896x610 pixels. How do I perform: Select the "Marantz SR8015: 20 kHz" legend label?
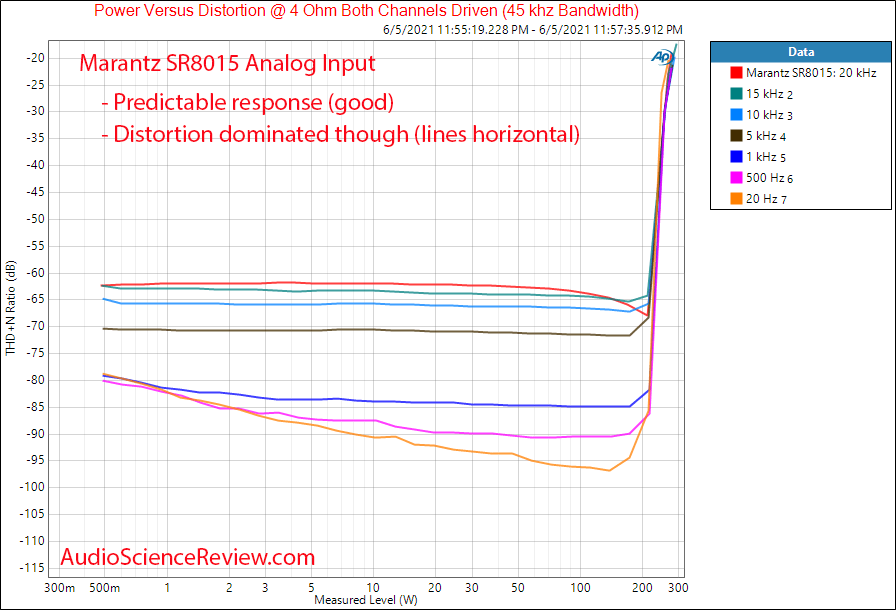[x=811, y=73]
